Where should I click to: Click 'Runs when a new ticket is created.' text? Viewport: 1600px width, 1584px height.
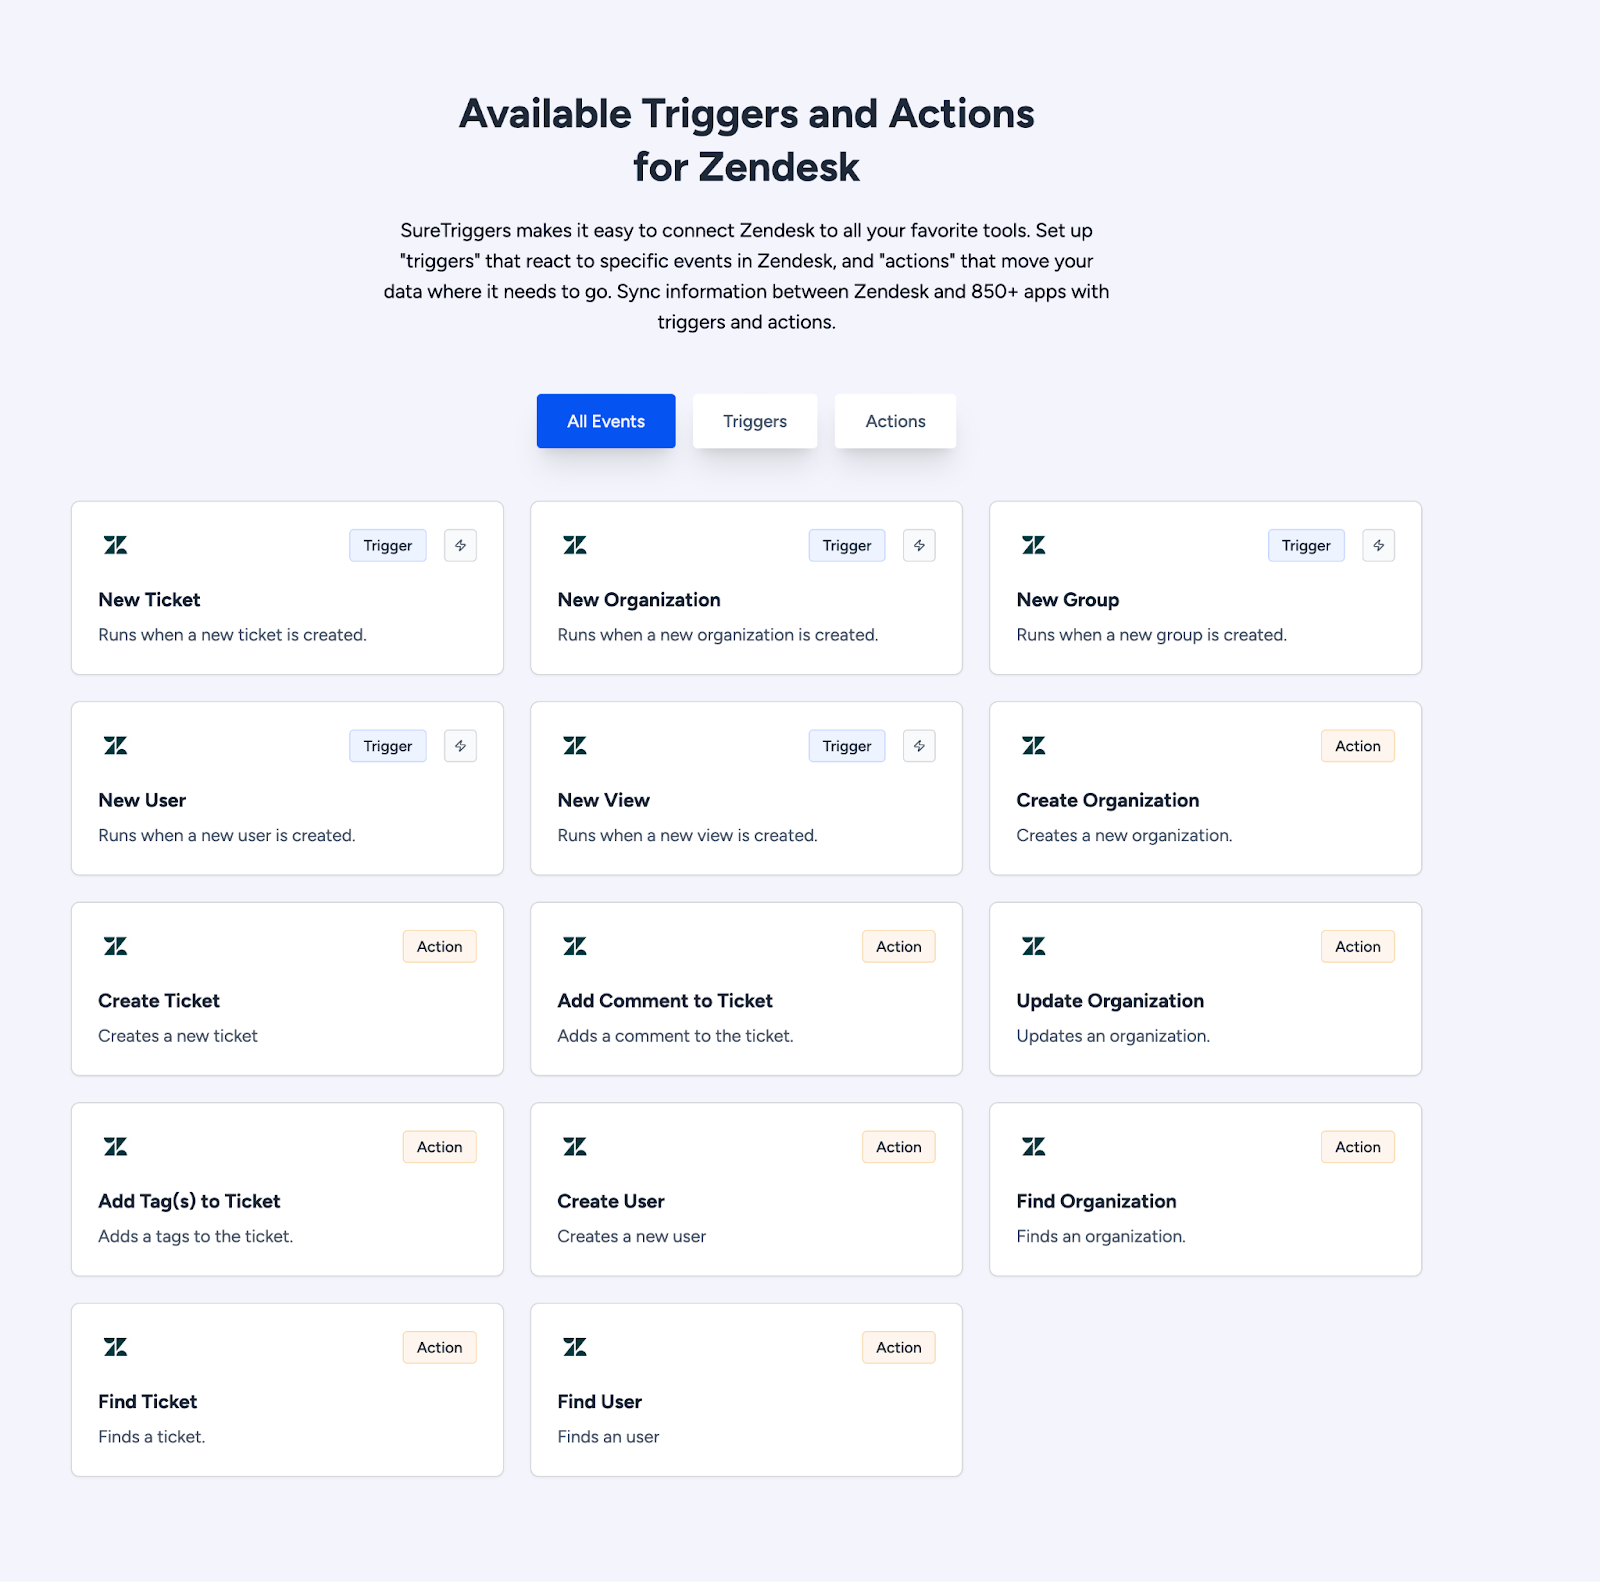[232, 635]
